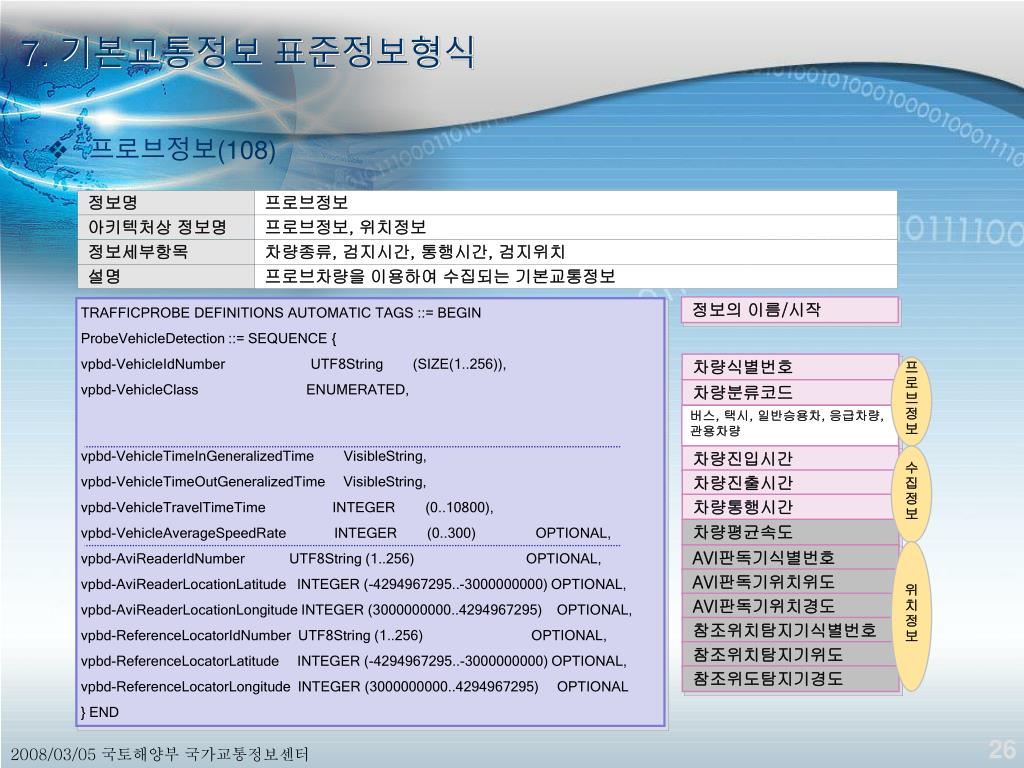
Task: Click the 'vpbd-VehicleIdNumber' field name
Action: click(153, 364)
